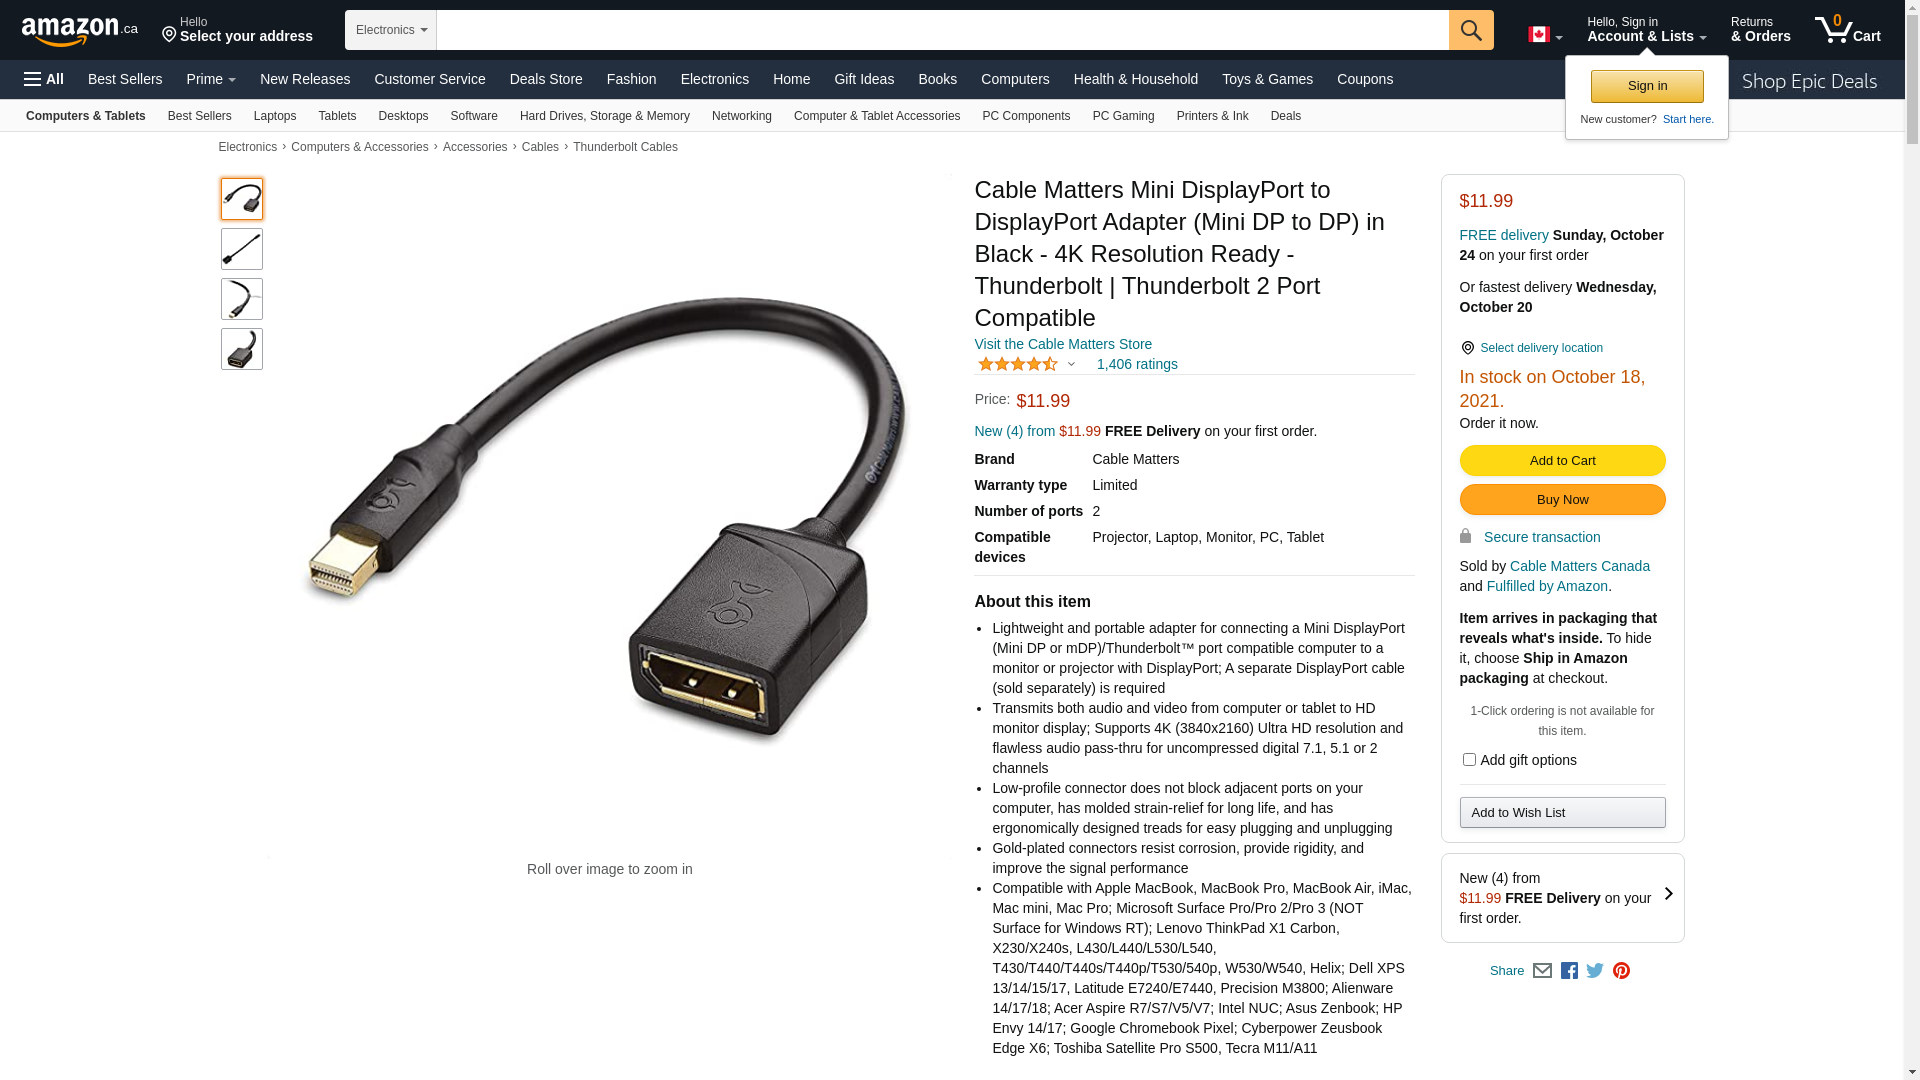Select the PC Gaming subcategory tab
1920x1080 pixels.
coord(1123,116)
